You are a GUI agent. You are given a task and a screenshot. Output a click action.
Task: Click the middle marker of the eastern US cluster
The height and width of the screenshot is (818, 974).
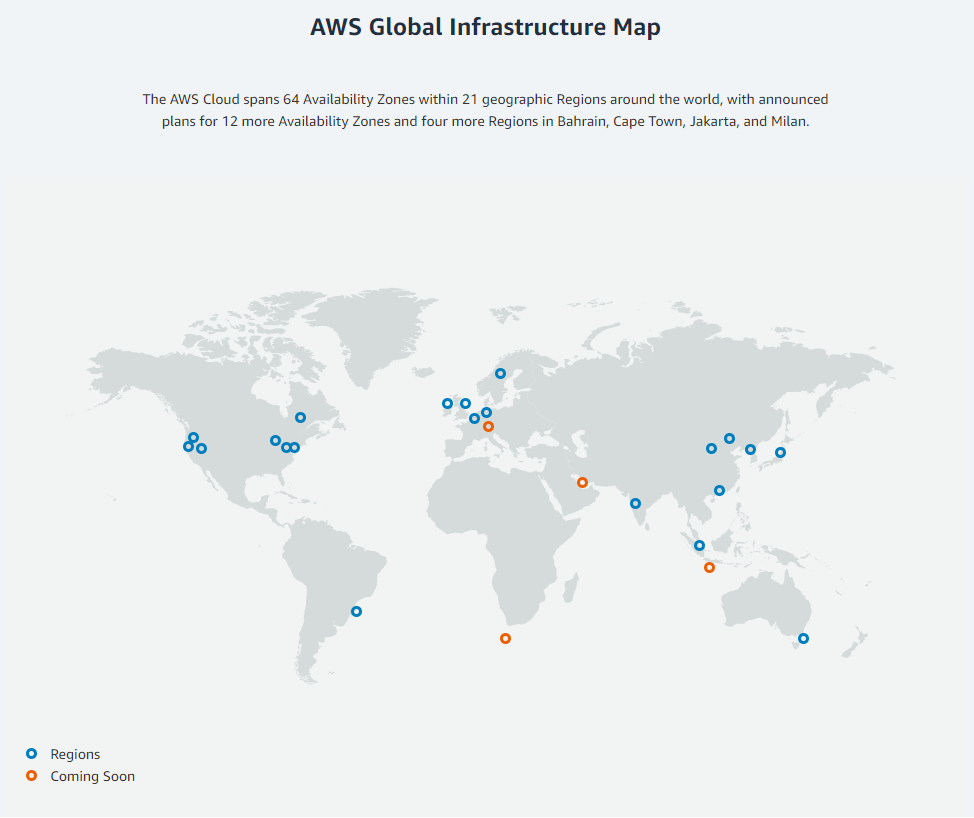pyautogui.click(x=286, y=447)
